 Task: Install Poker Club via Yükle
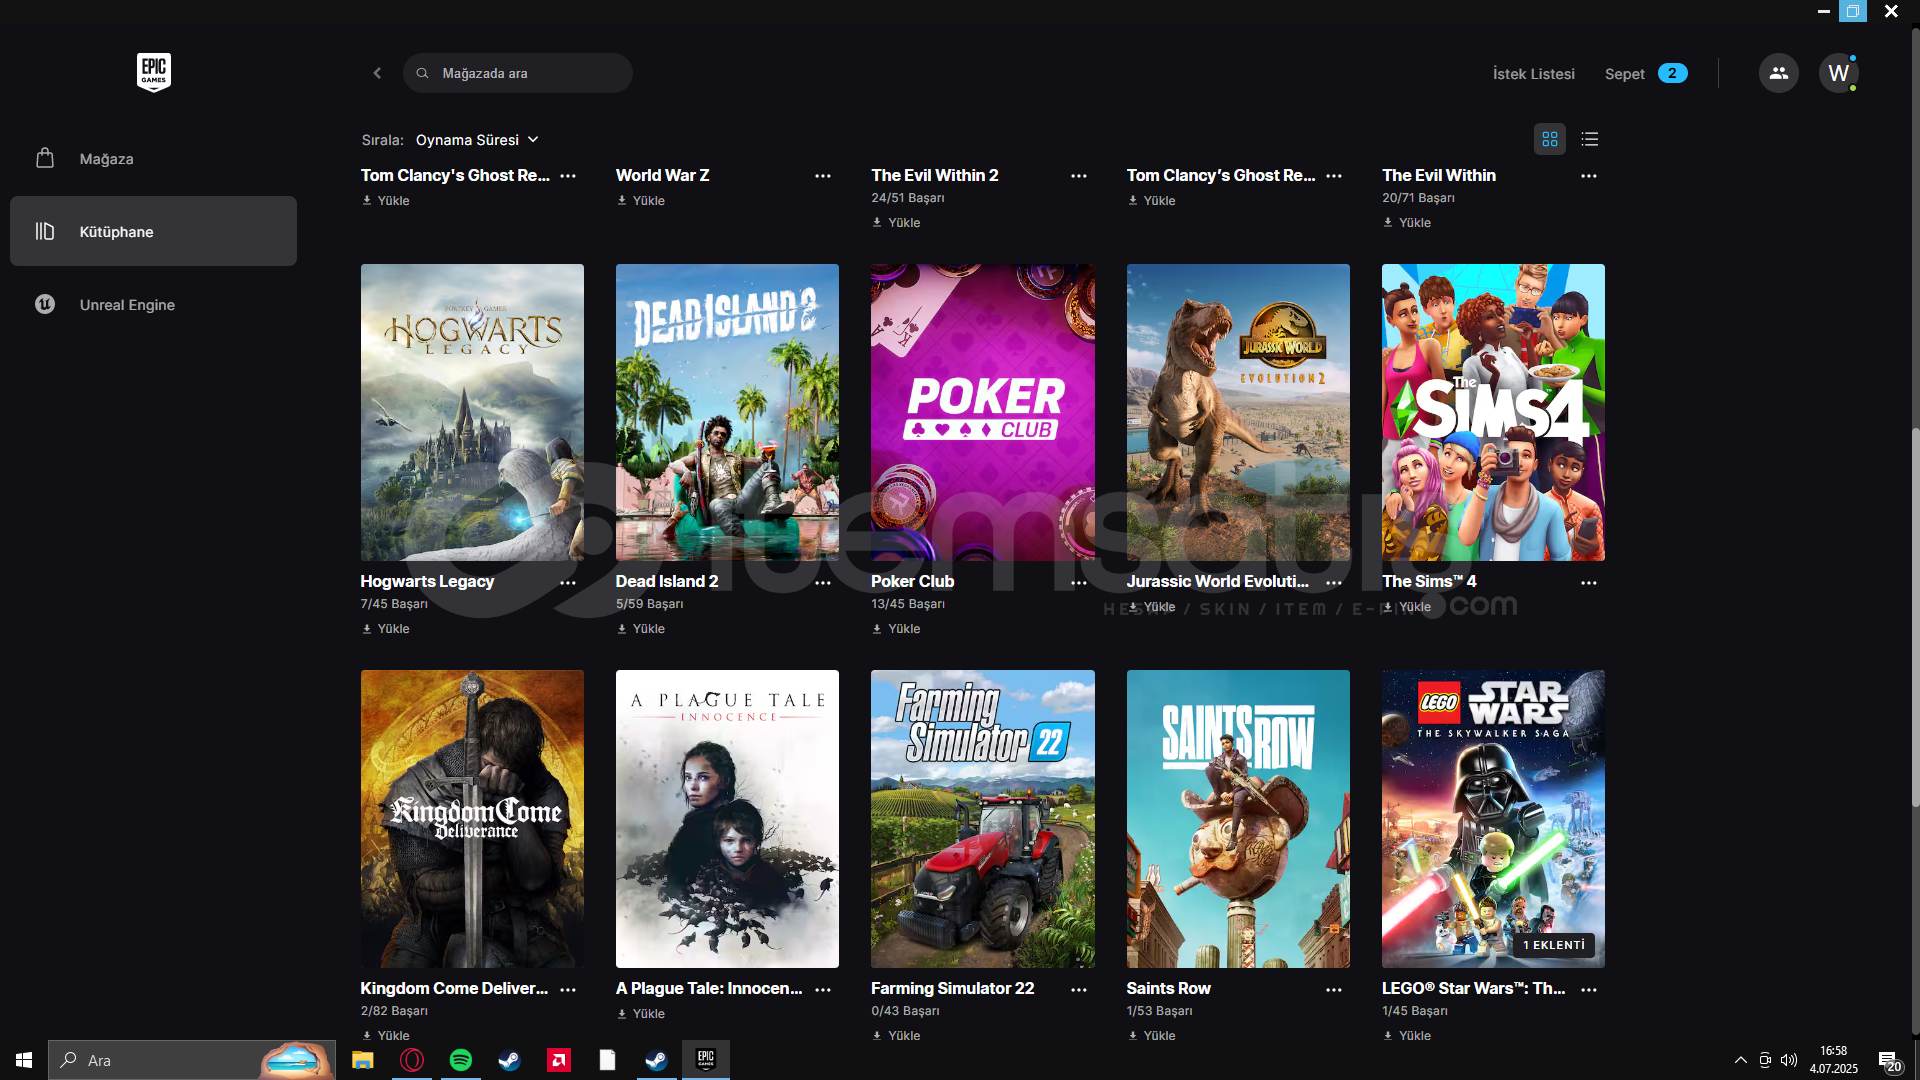(x=896, y=629)
